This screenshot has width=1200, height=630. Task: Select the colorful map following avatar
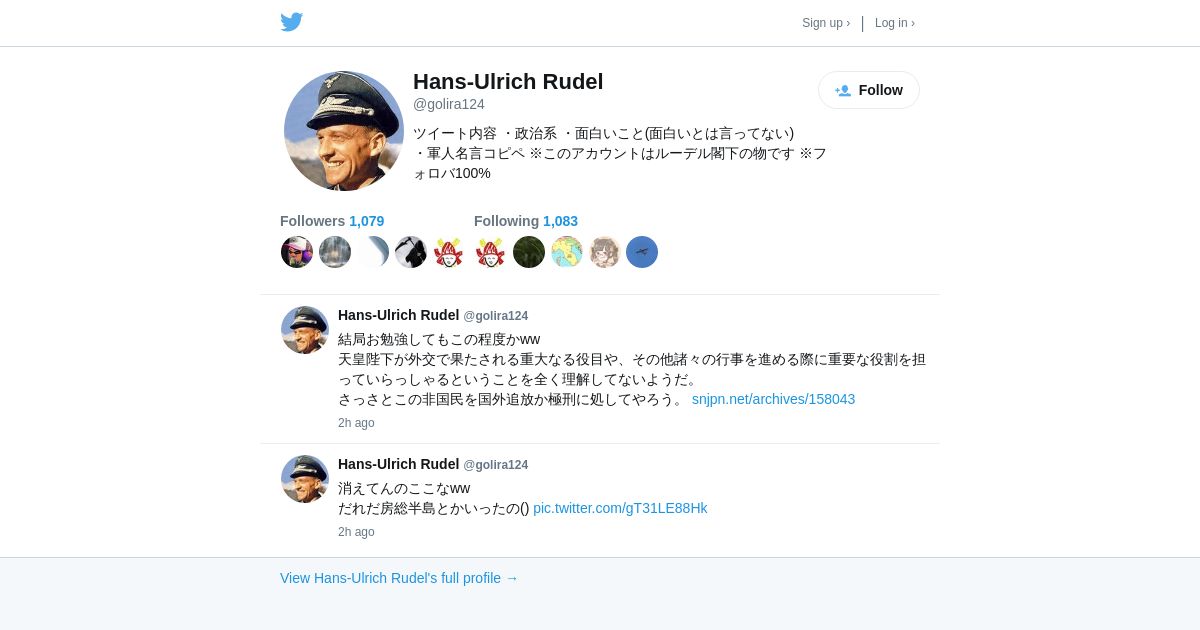[x=567, y=252]
